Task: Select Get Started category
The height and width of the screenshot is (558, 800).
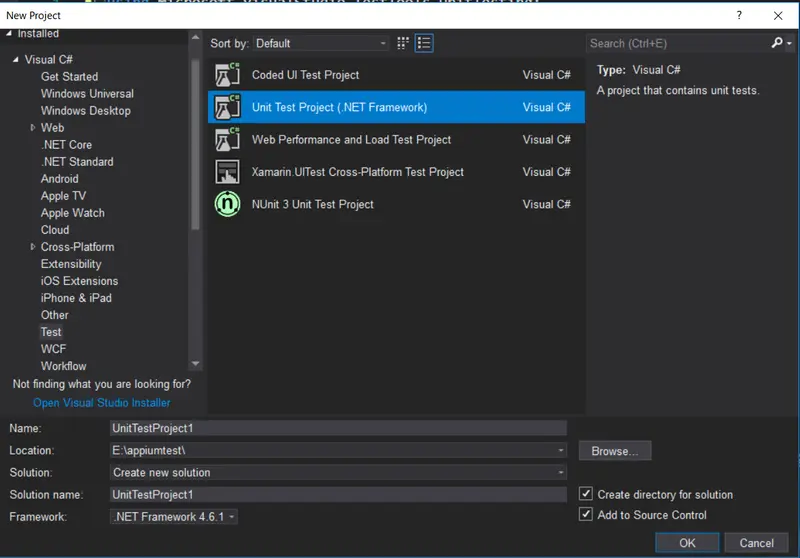Action: (x=69, y=77)
